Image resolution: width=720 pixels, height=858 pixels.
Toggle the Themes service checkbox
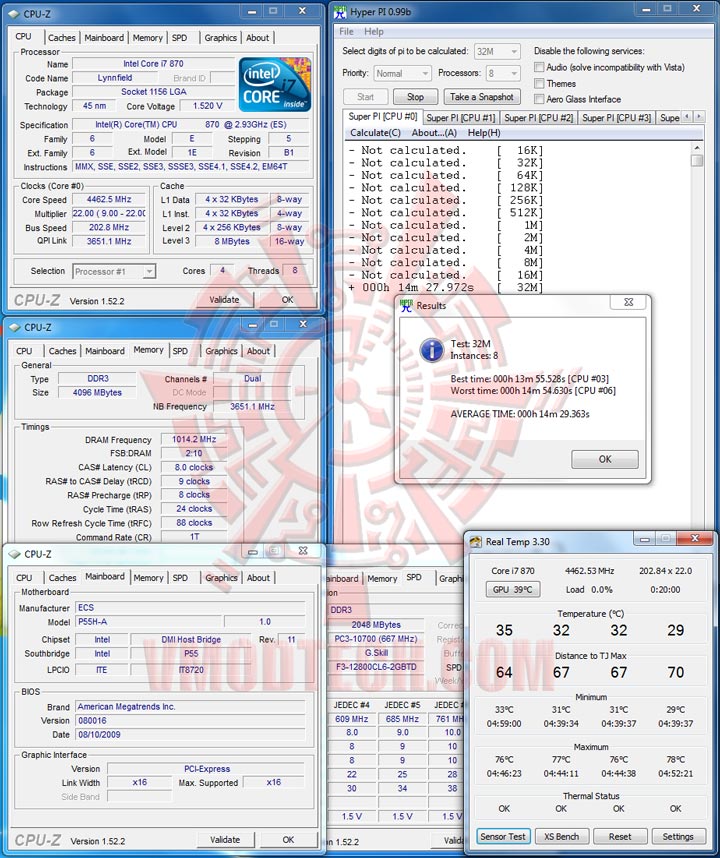[x=539, y=83]
